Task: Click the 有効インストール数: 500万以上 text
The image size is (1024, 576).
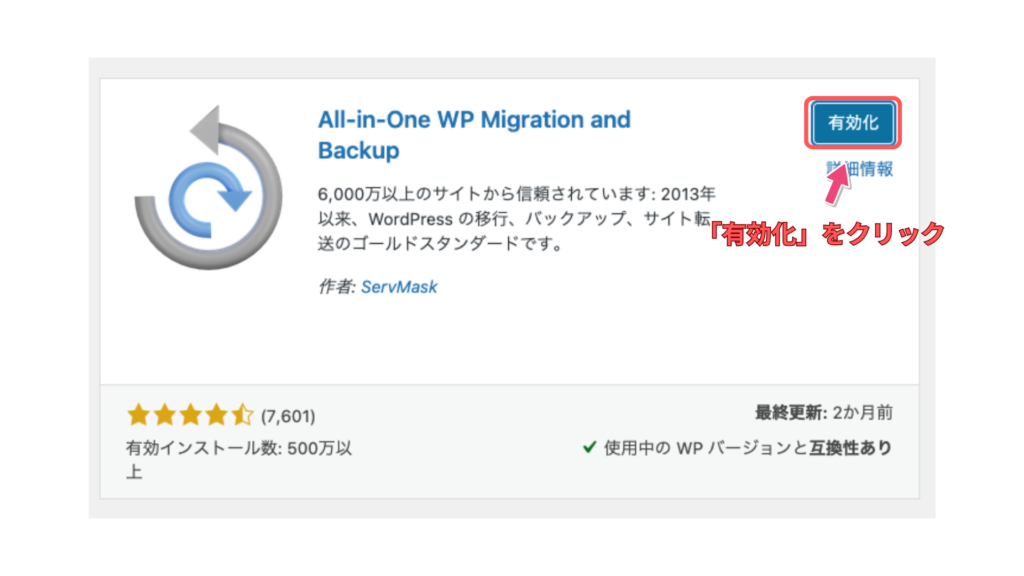Action: coord(238,449)
